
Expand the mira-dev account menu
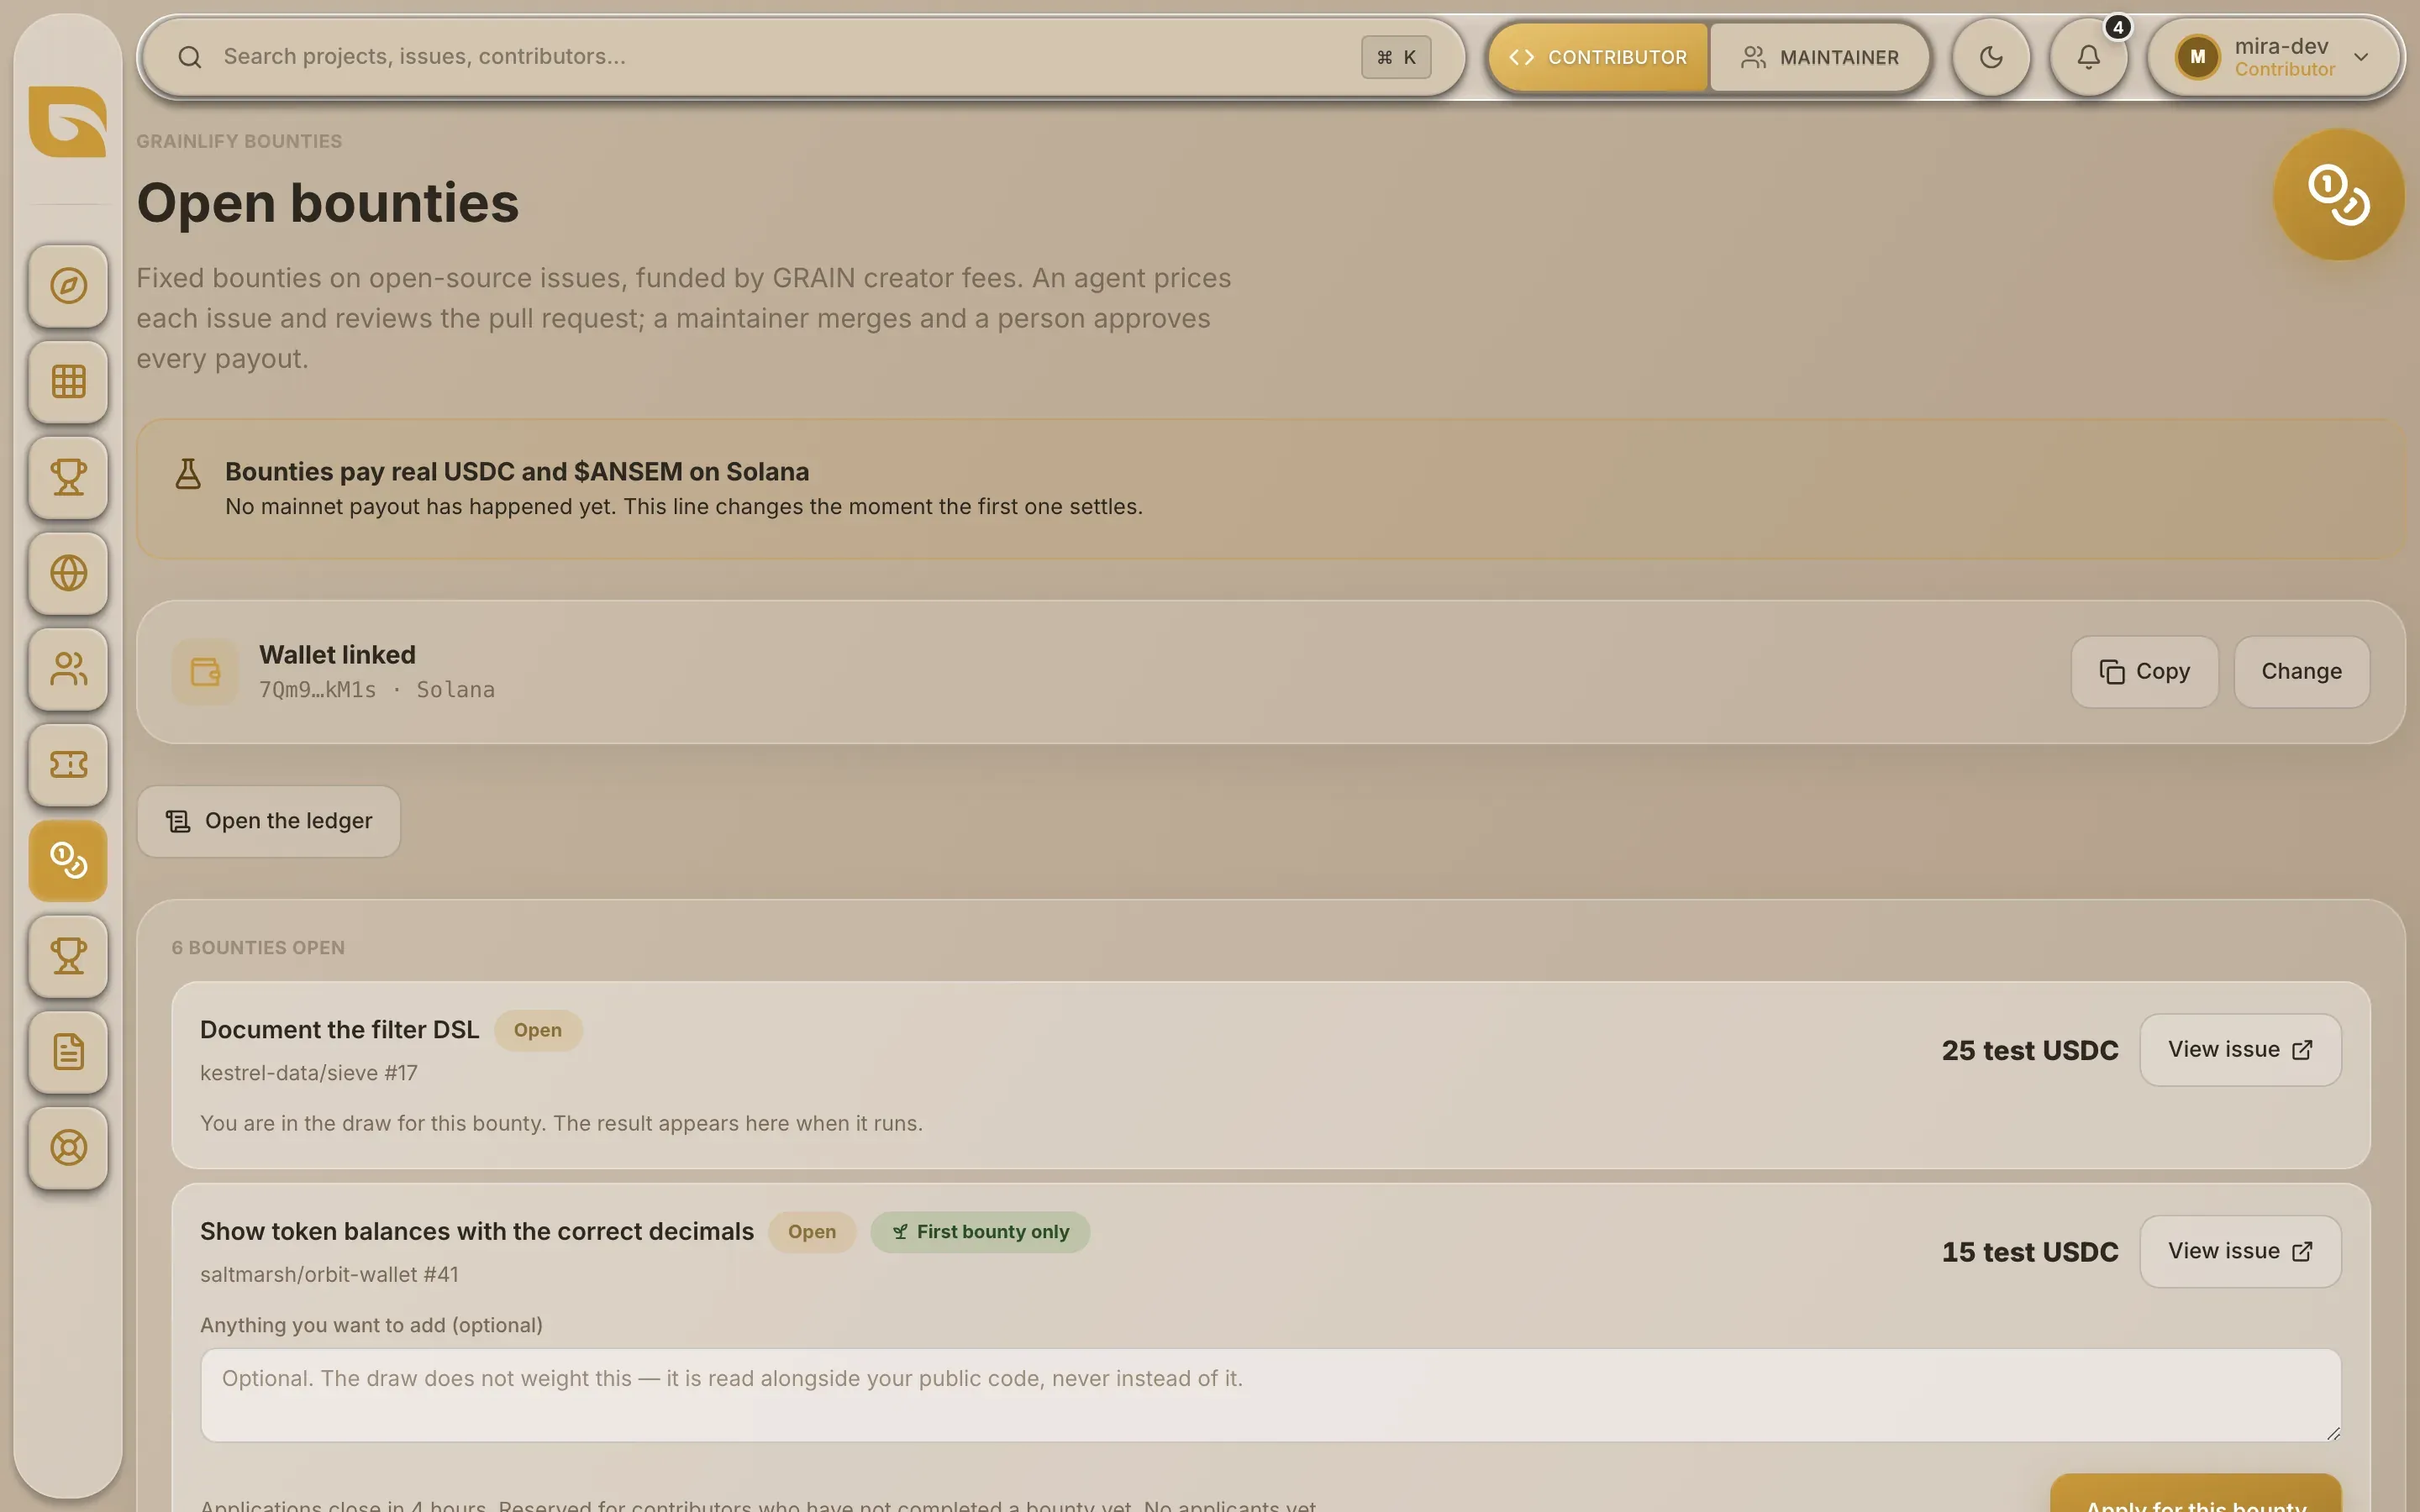[2275, 57]
